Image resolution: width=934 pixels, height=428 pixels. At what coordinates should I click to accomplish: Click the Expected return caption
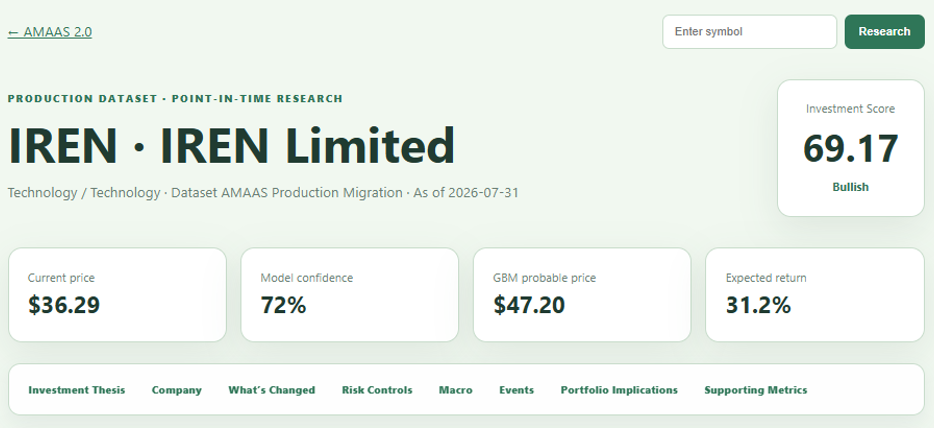coord(766,278)
